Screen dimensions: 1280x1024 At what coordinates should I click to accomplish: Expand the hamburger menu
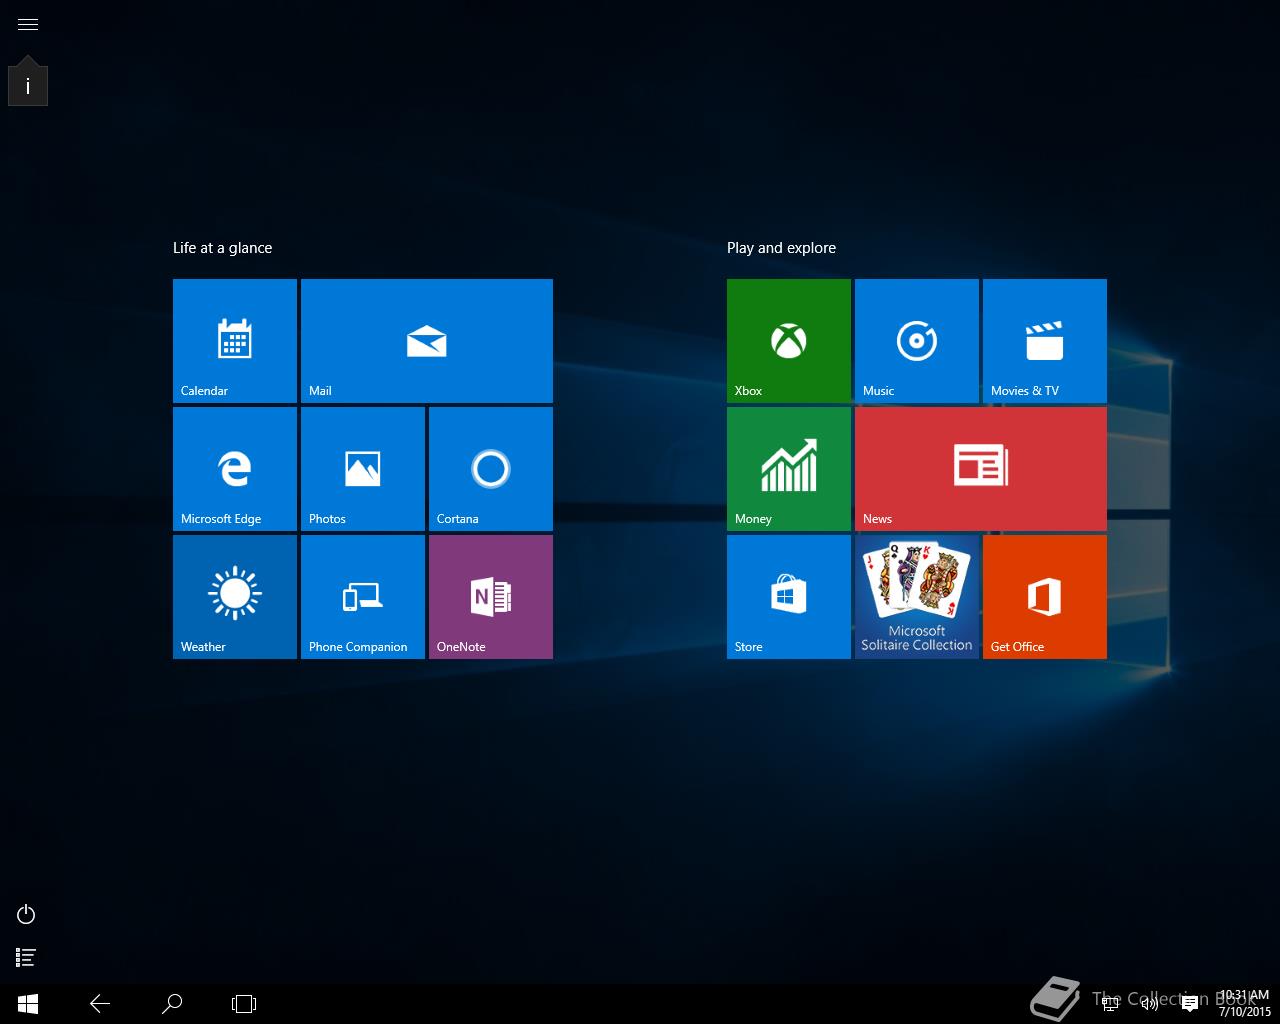pyautogui.click(x=28, y=24)
